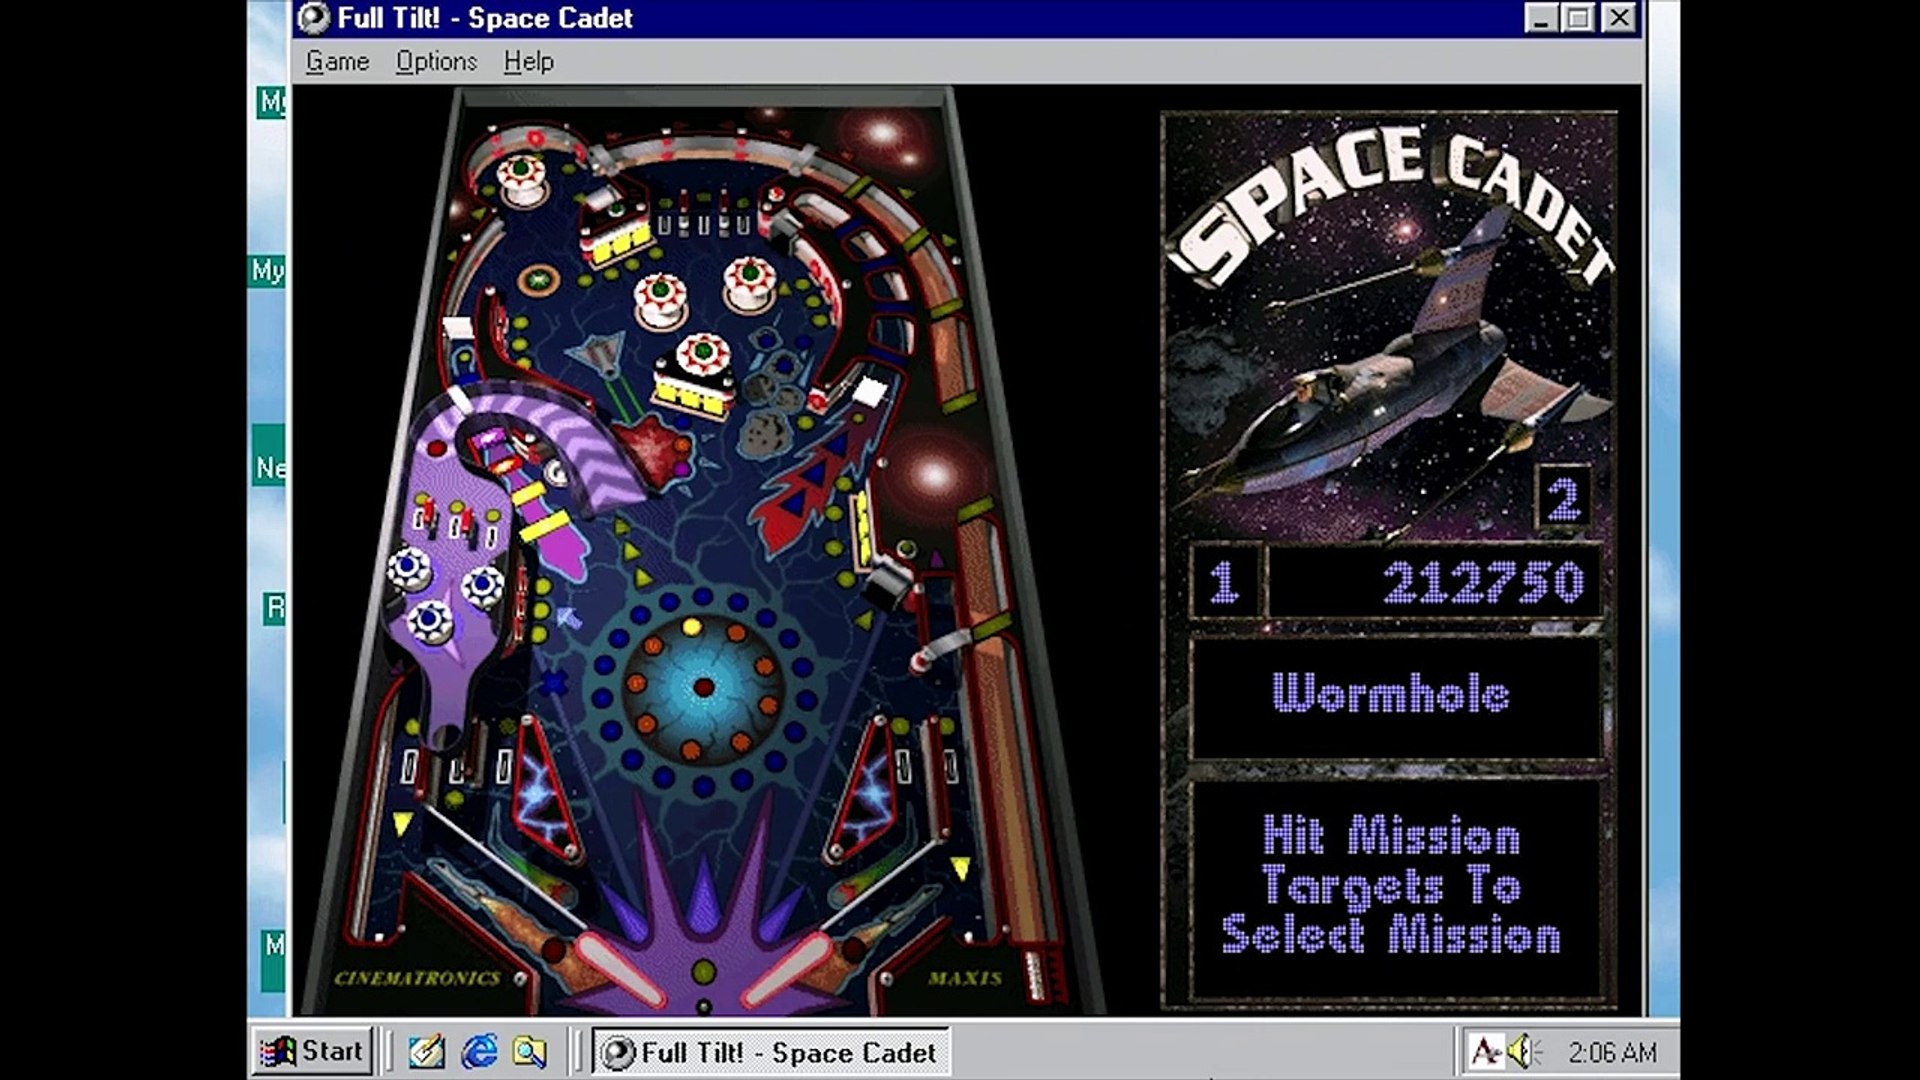Maximize the Full Tilt! window
The height and width of the screenshot is (1080, 1920).
point(1579,18)
